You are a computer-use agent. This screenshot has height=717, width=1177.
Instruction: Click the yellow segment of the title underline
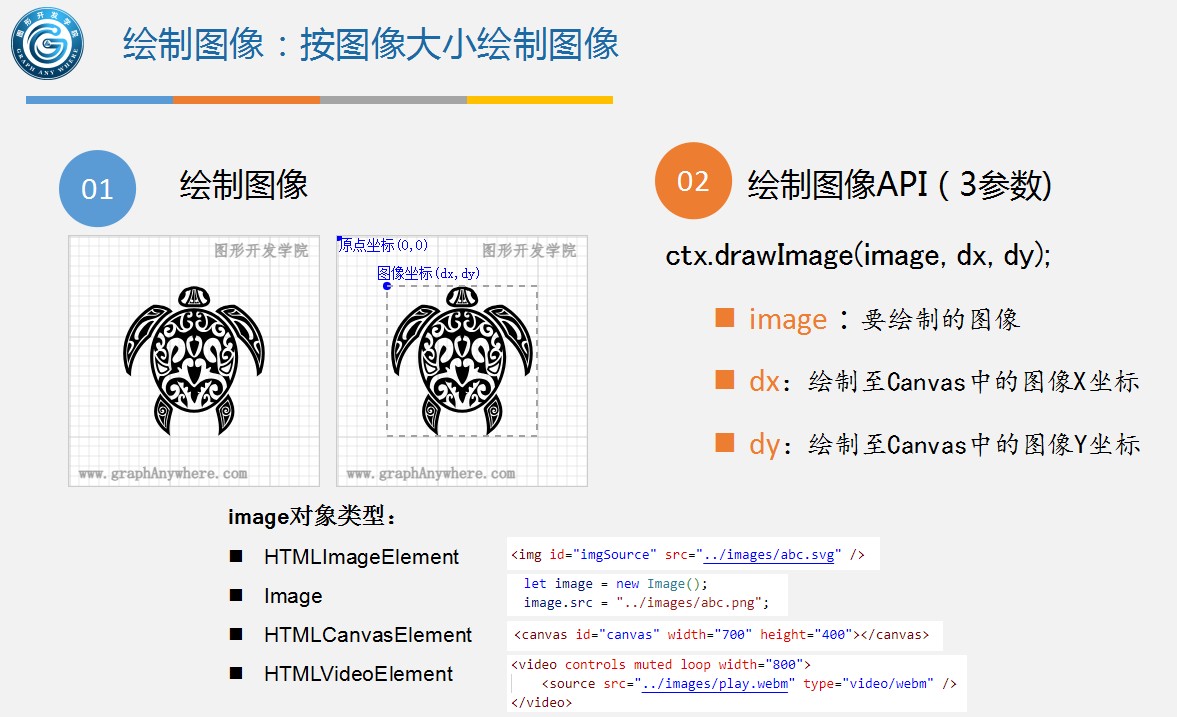click(540, 100)
